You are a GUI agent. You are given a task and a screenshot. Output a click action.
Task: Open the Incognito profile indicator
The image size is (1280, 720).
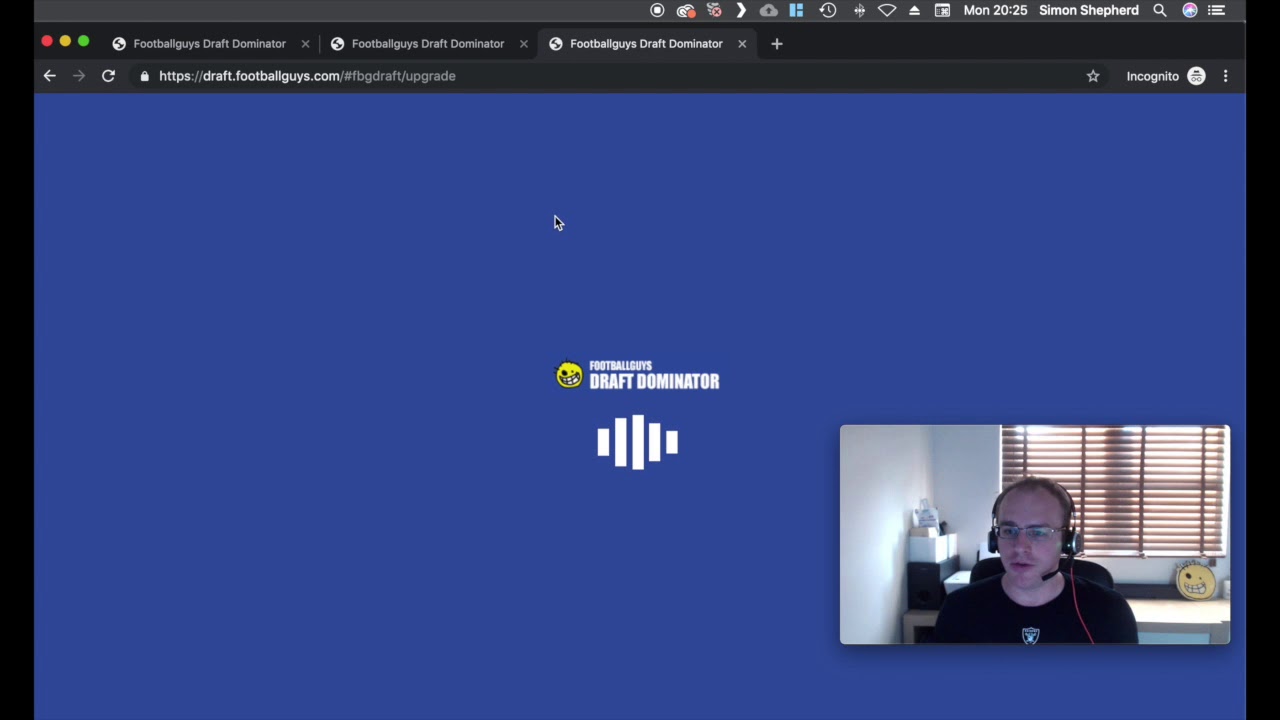(1166, 76)
